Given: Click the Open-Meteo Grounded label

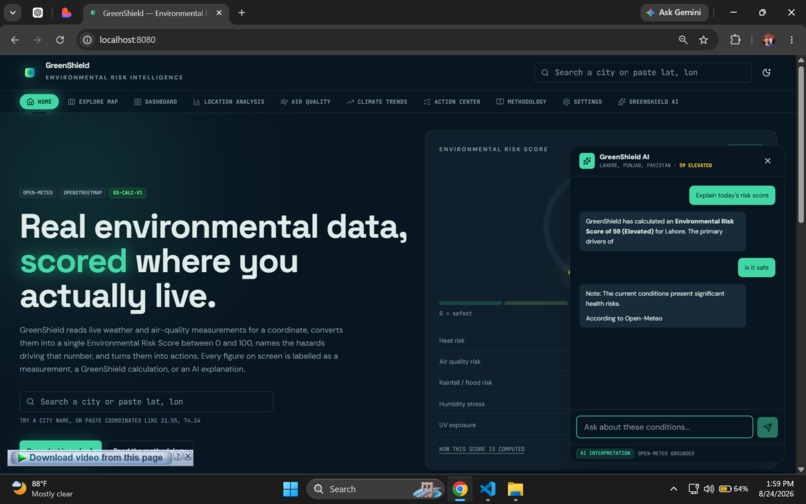Looking at the screenshot, I should pos(666,453).
